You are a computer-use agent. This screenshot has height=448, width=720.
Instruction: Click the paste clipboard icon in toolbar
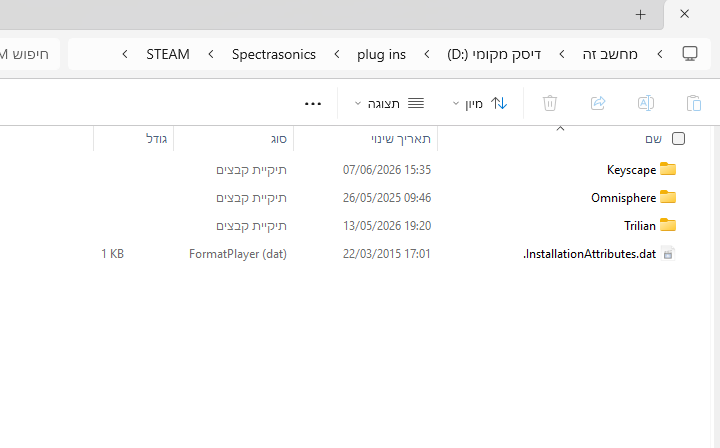693,103
